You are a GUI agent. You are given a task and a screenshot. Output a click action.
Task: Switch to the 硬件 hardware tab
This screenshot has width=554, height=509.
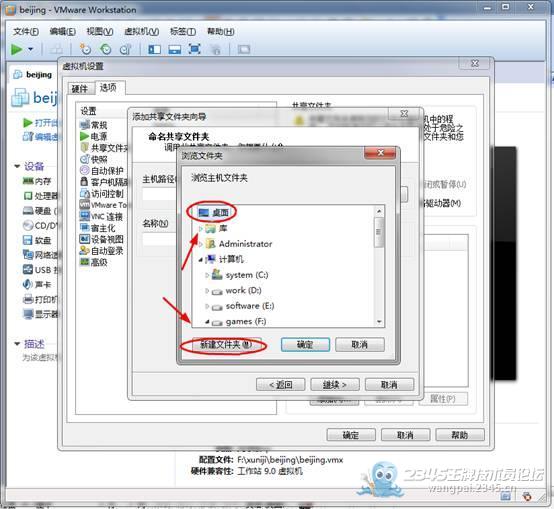tap(80, 89)
